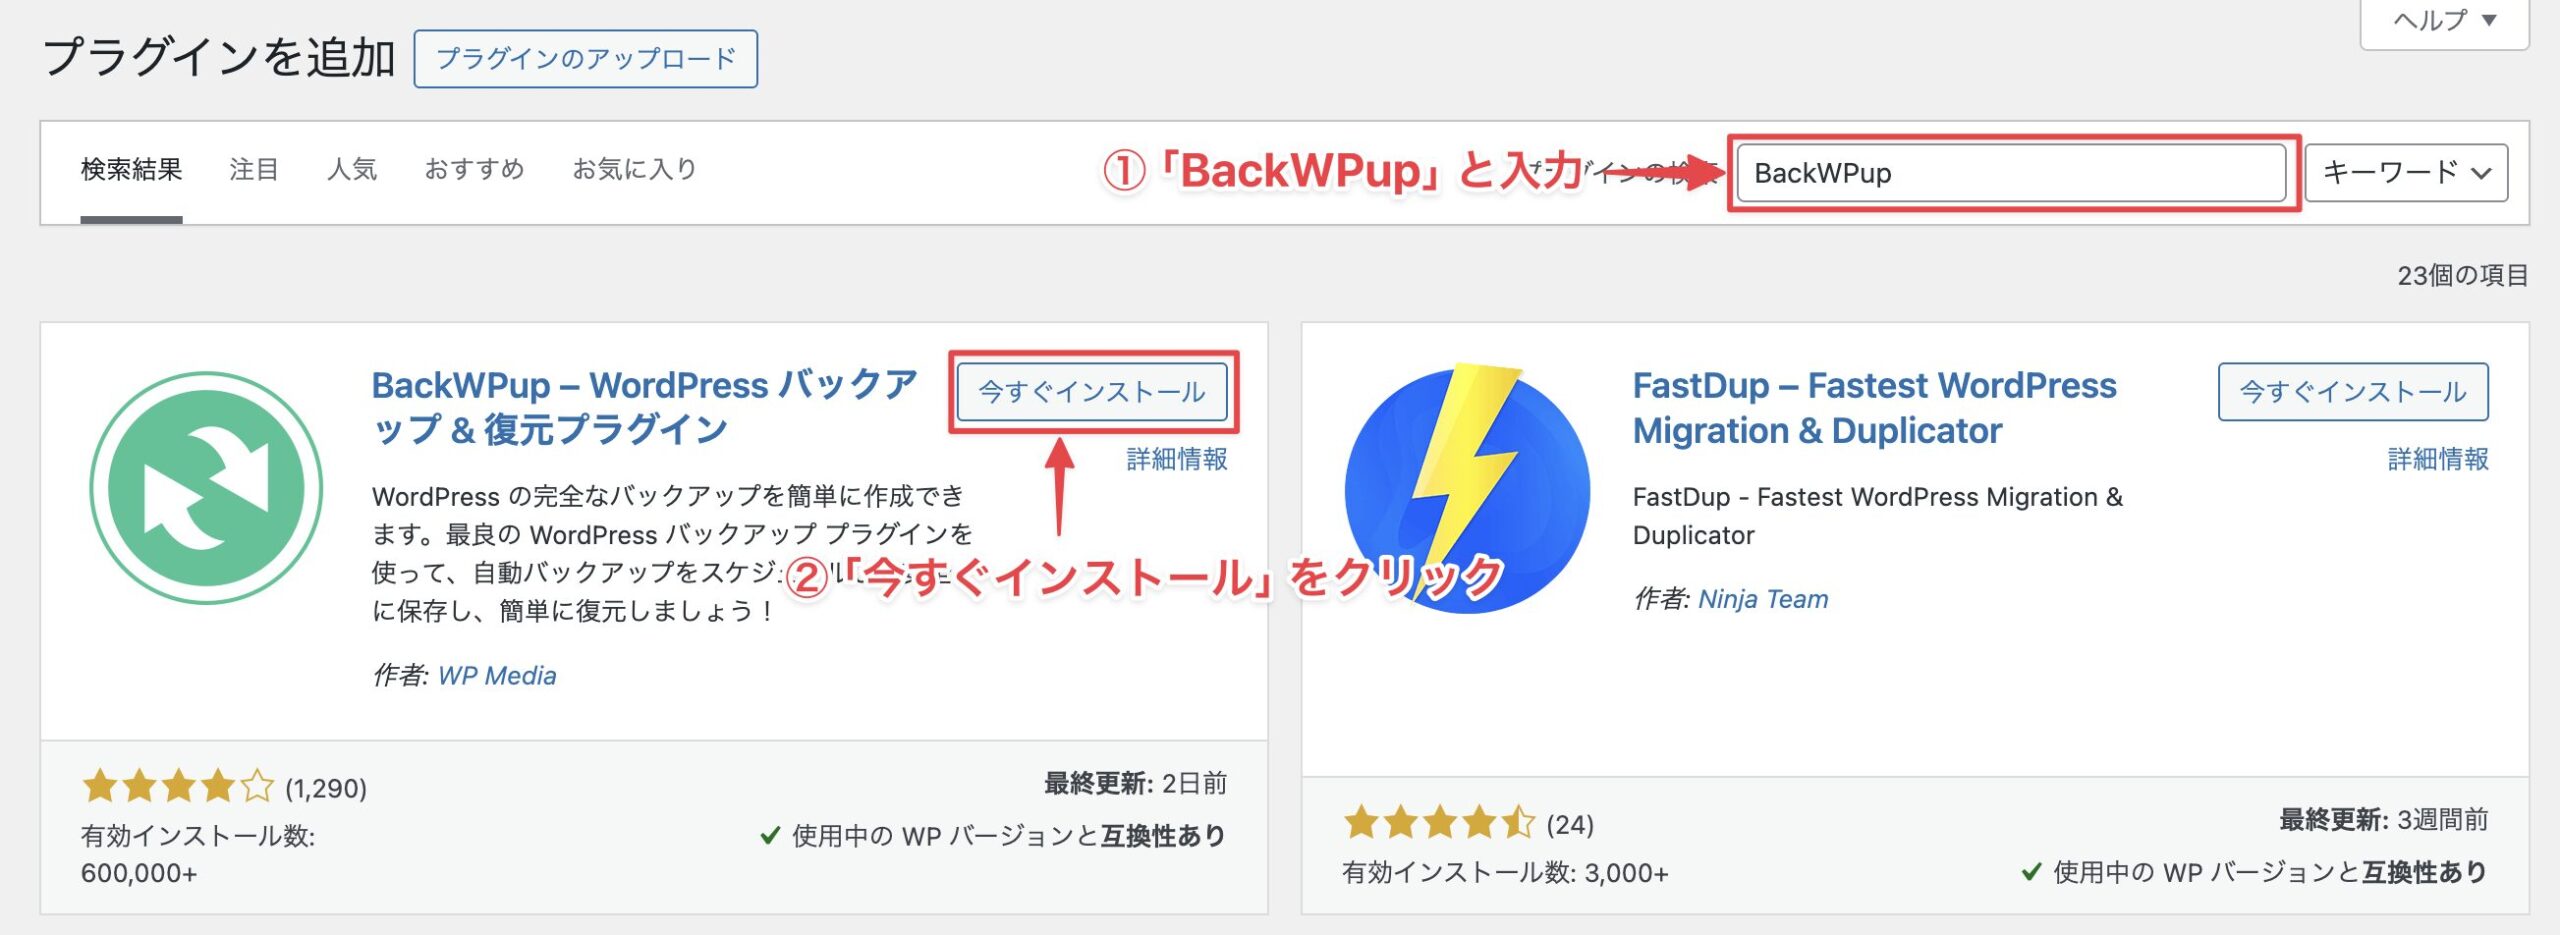Open the キーワード search type dropdown

(x=2406, y=173)
